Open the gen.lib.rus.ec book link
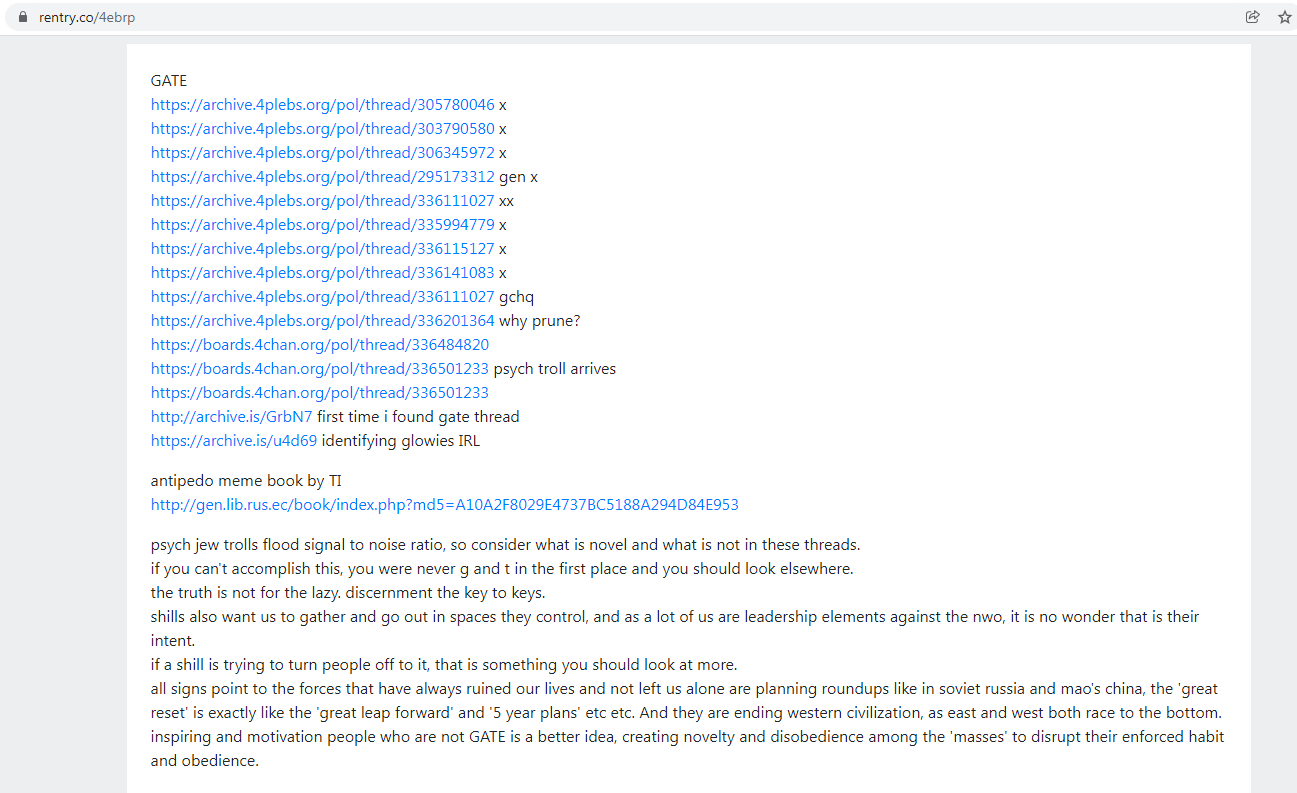 coord(445,505)
